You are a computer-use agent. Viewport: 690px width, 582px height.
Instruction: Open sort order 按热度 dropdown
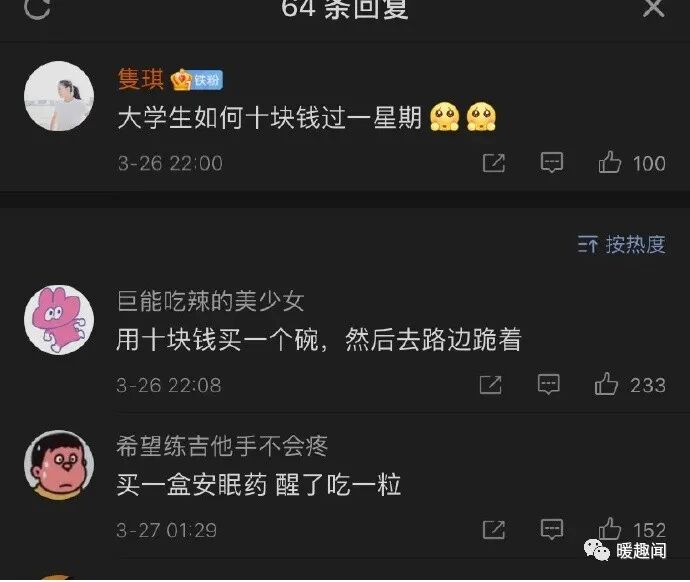click(x=621, y=244)
